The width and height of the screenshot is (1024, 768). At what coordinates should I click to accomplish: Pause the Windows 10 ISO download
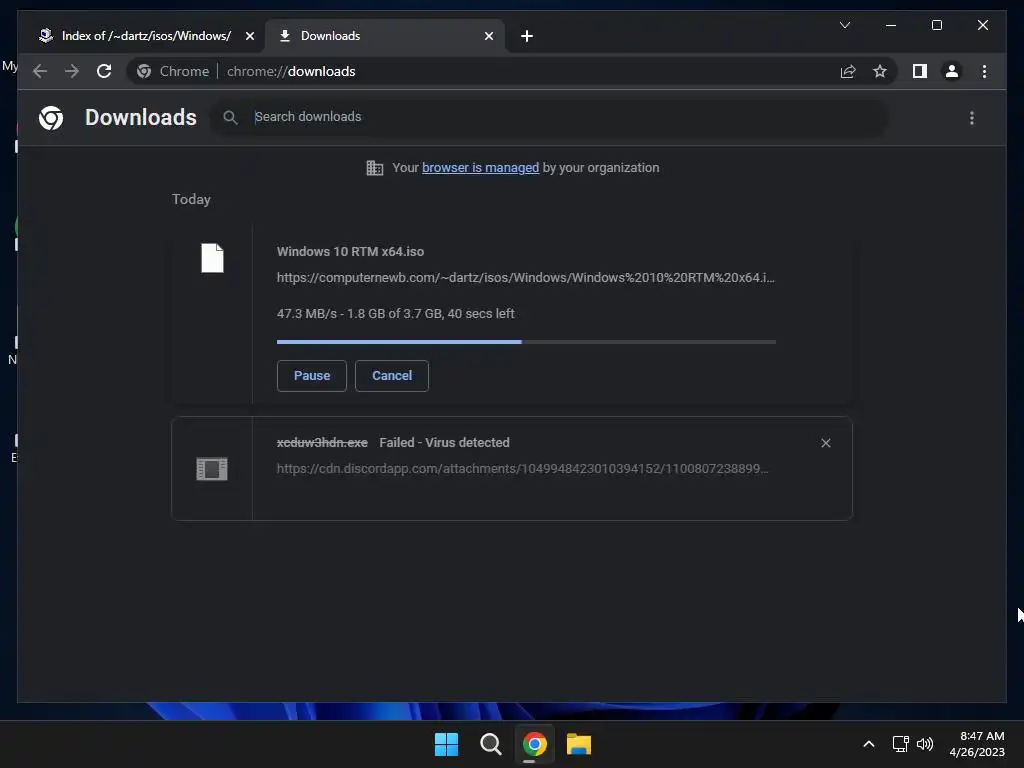point(312,376)
